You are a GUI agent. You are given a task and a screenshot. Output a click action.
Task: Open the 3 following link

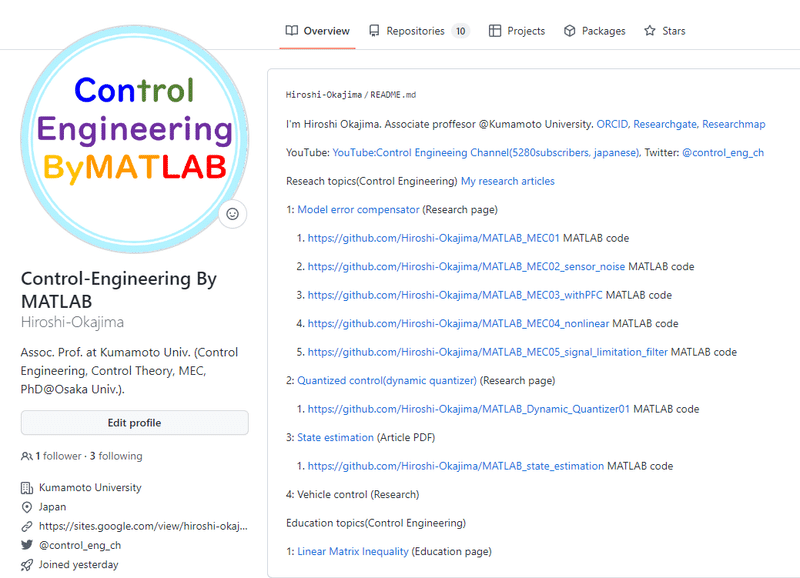click(116, 456)
